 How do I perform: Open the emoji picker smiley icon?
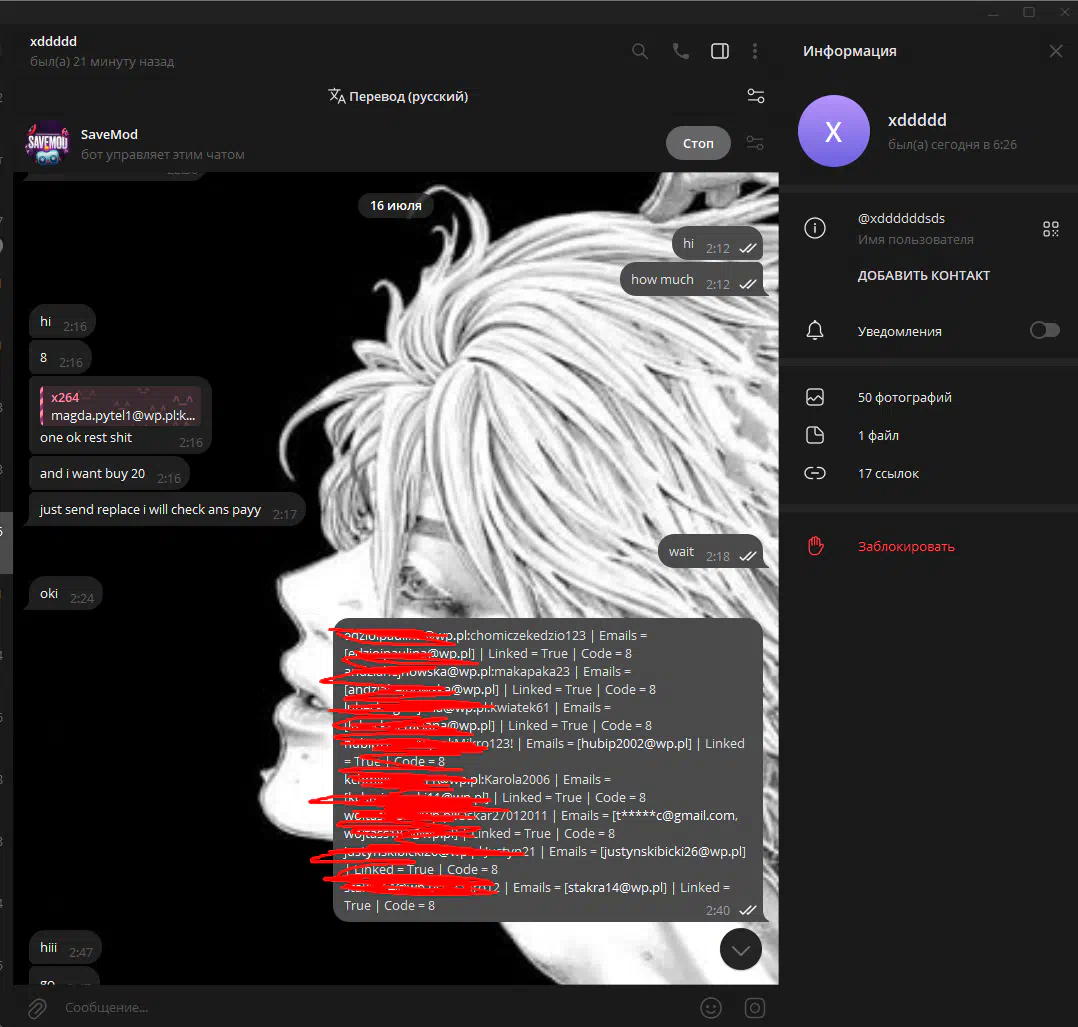tap(711, 1008)
